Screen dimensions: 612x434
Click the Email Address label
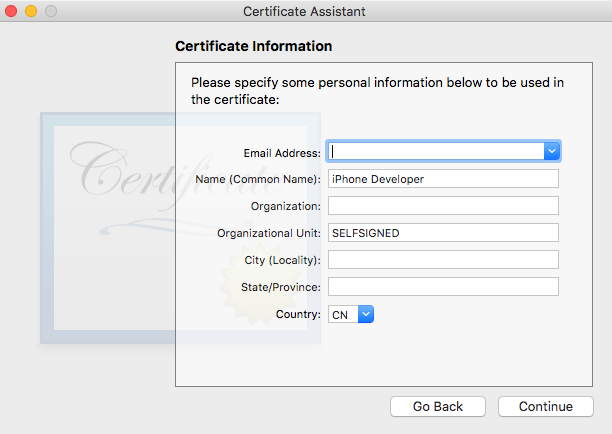click(282, 153)
